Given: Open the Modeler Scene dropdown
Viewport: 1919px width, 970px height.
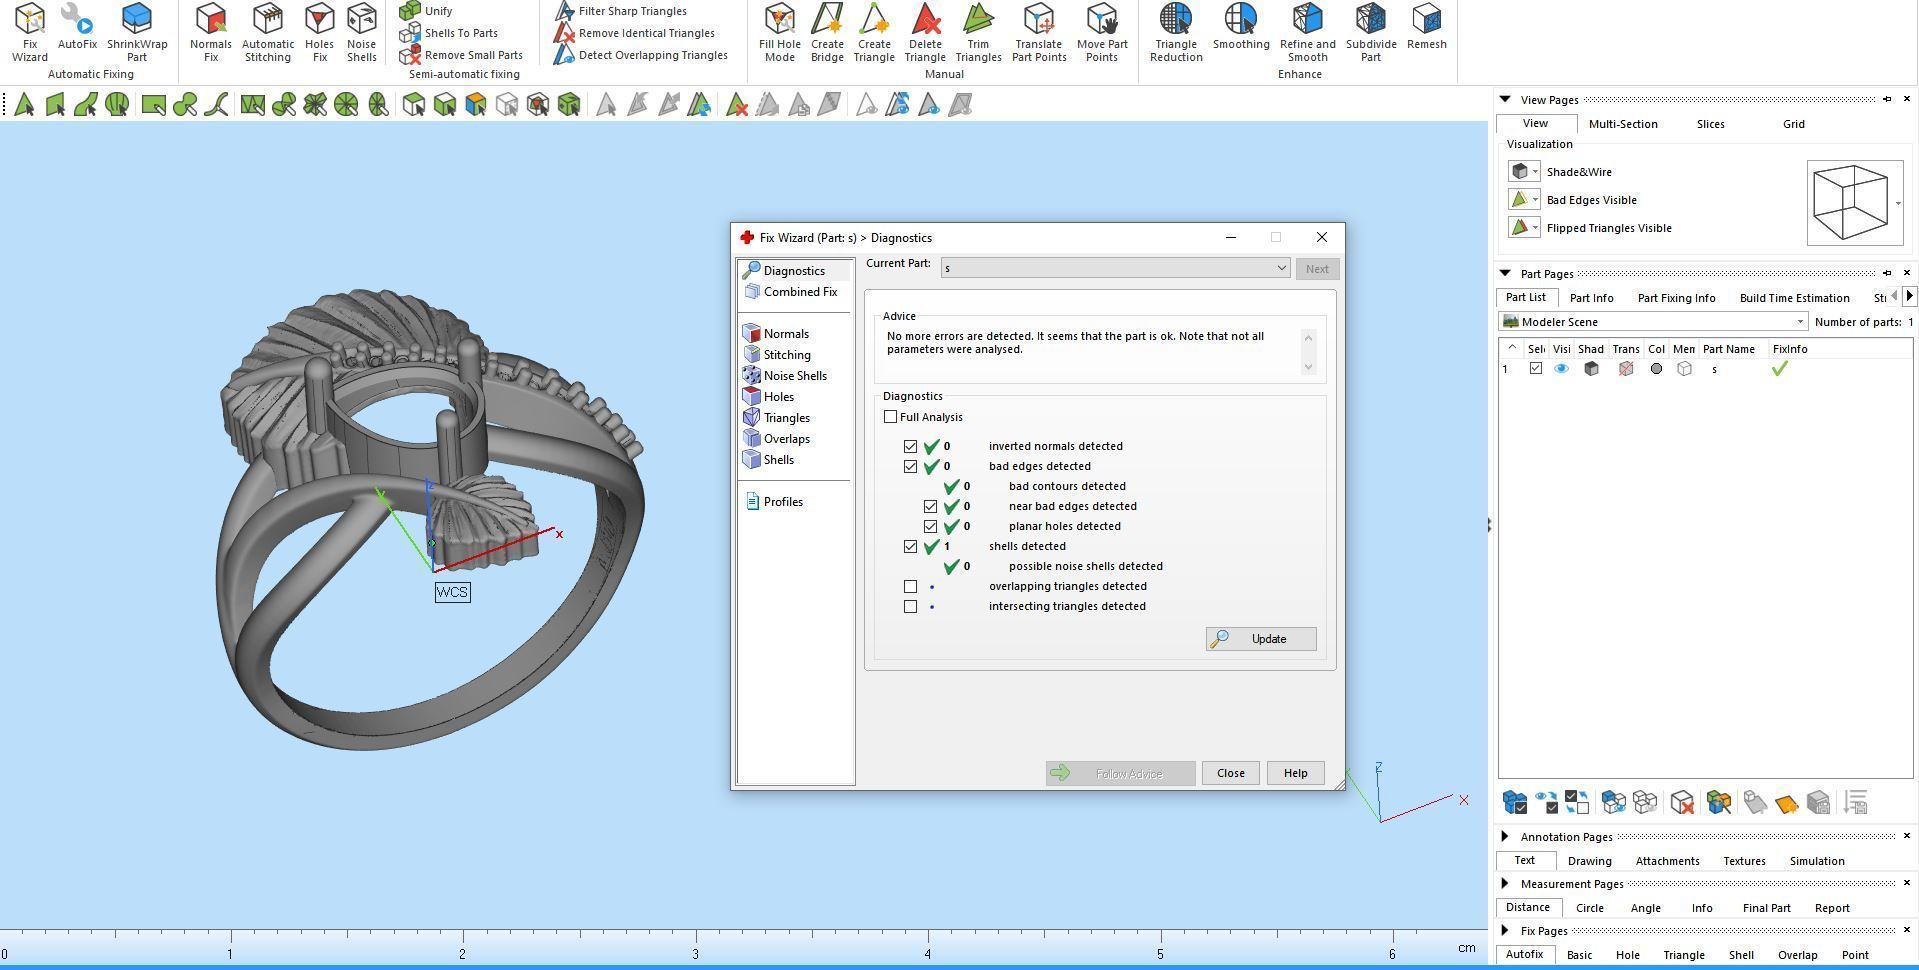Looking at the screenshot, I should pyautogui.click(x=1653, y=322).
